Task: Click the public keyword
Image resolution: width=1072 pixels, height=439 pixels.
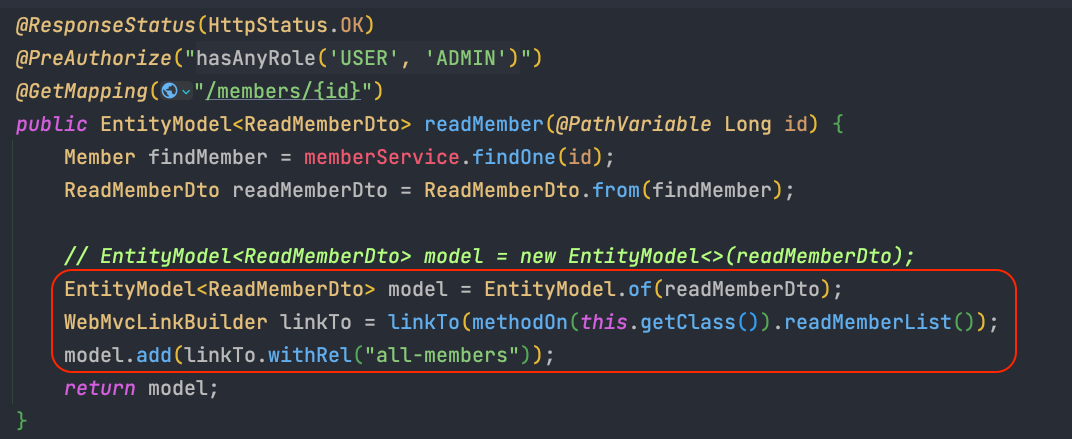Action: tap(51, 124)
